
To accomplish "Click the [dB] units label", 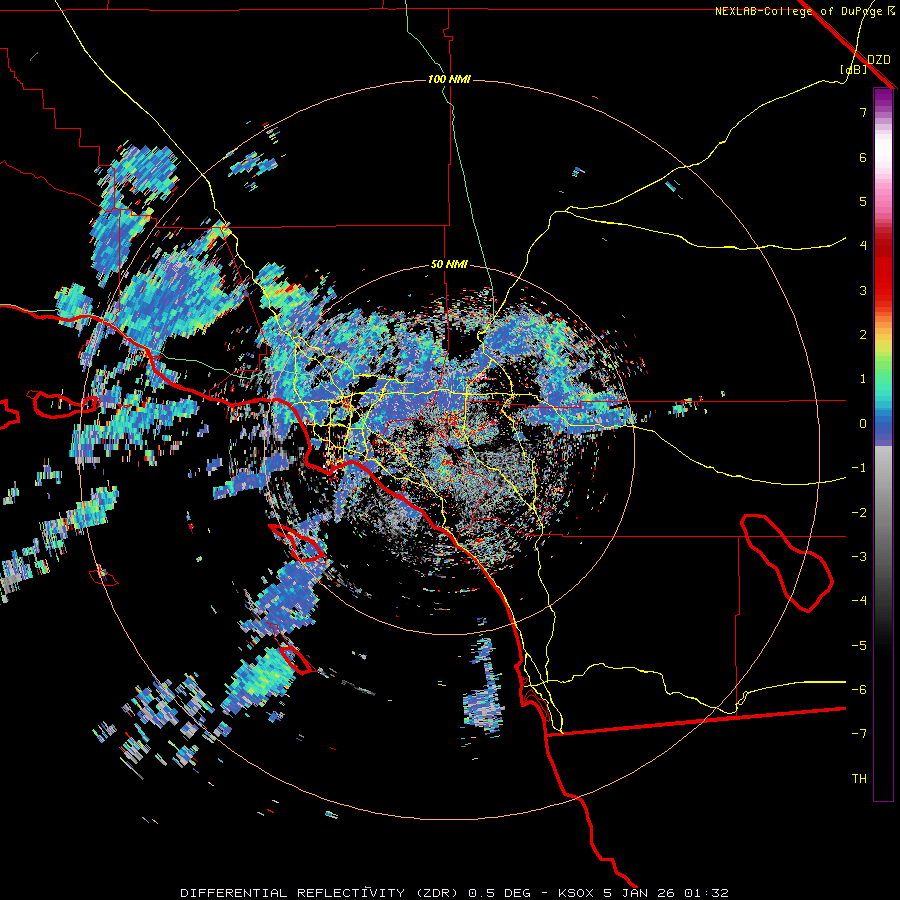I will point(854,70).
